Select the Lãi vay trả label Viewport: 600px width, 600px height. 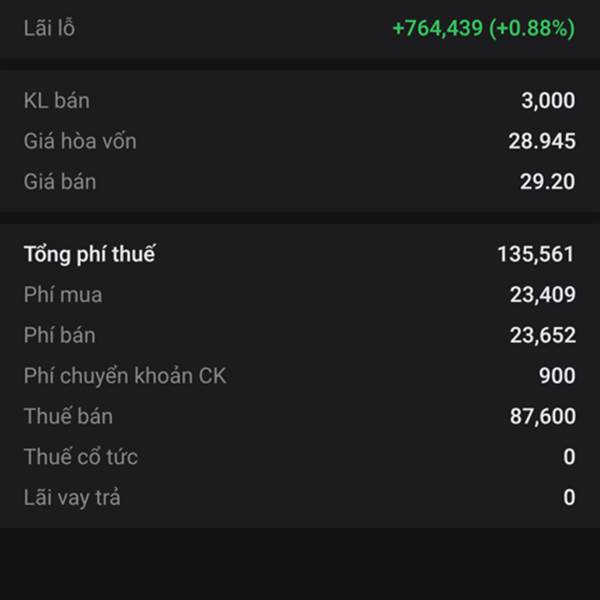point(72,497)
